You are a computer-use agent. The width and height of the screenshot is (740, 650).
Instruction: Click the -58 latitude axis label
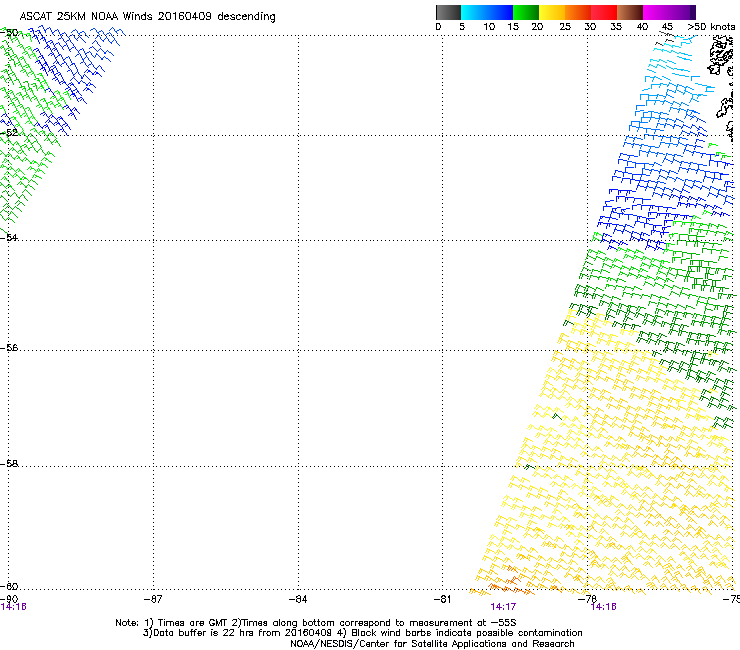9,464
